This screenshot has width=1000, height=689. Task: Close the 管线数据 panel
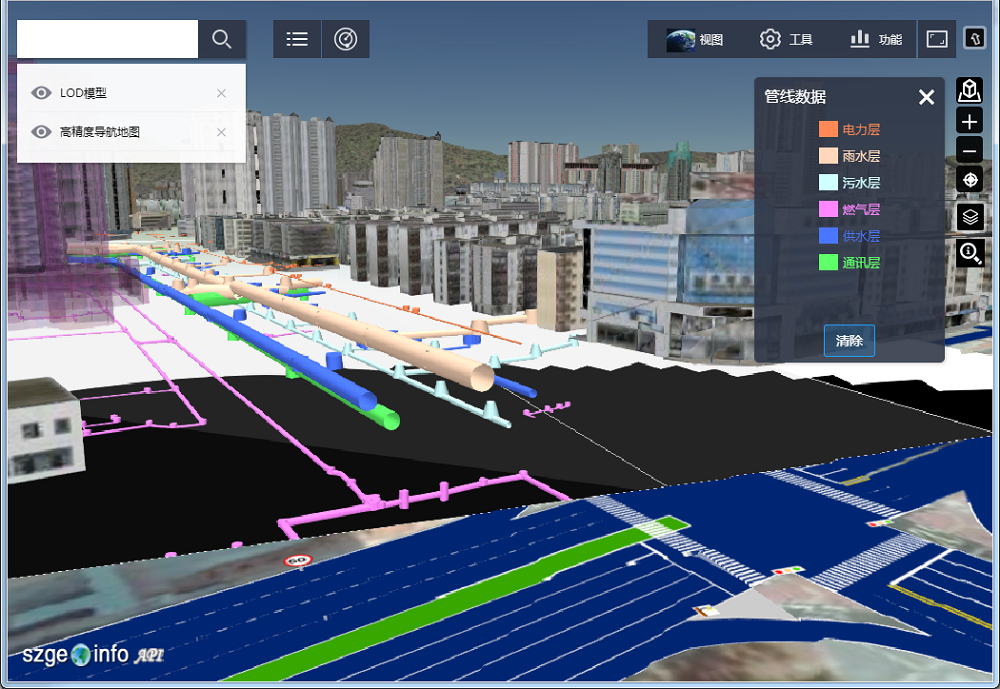926,97
